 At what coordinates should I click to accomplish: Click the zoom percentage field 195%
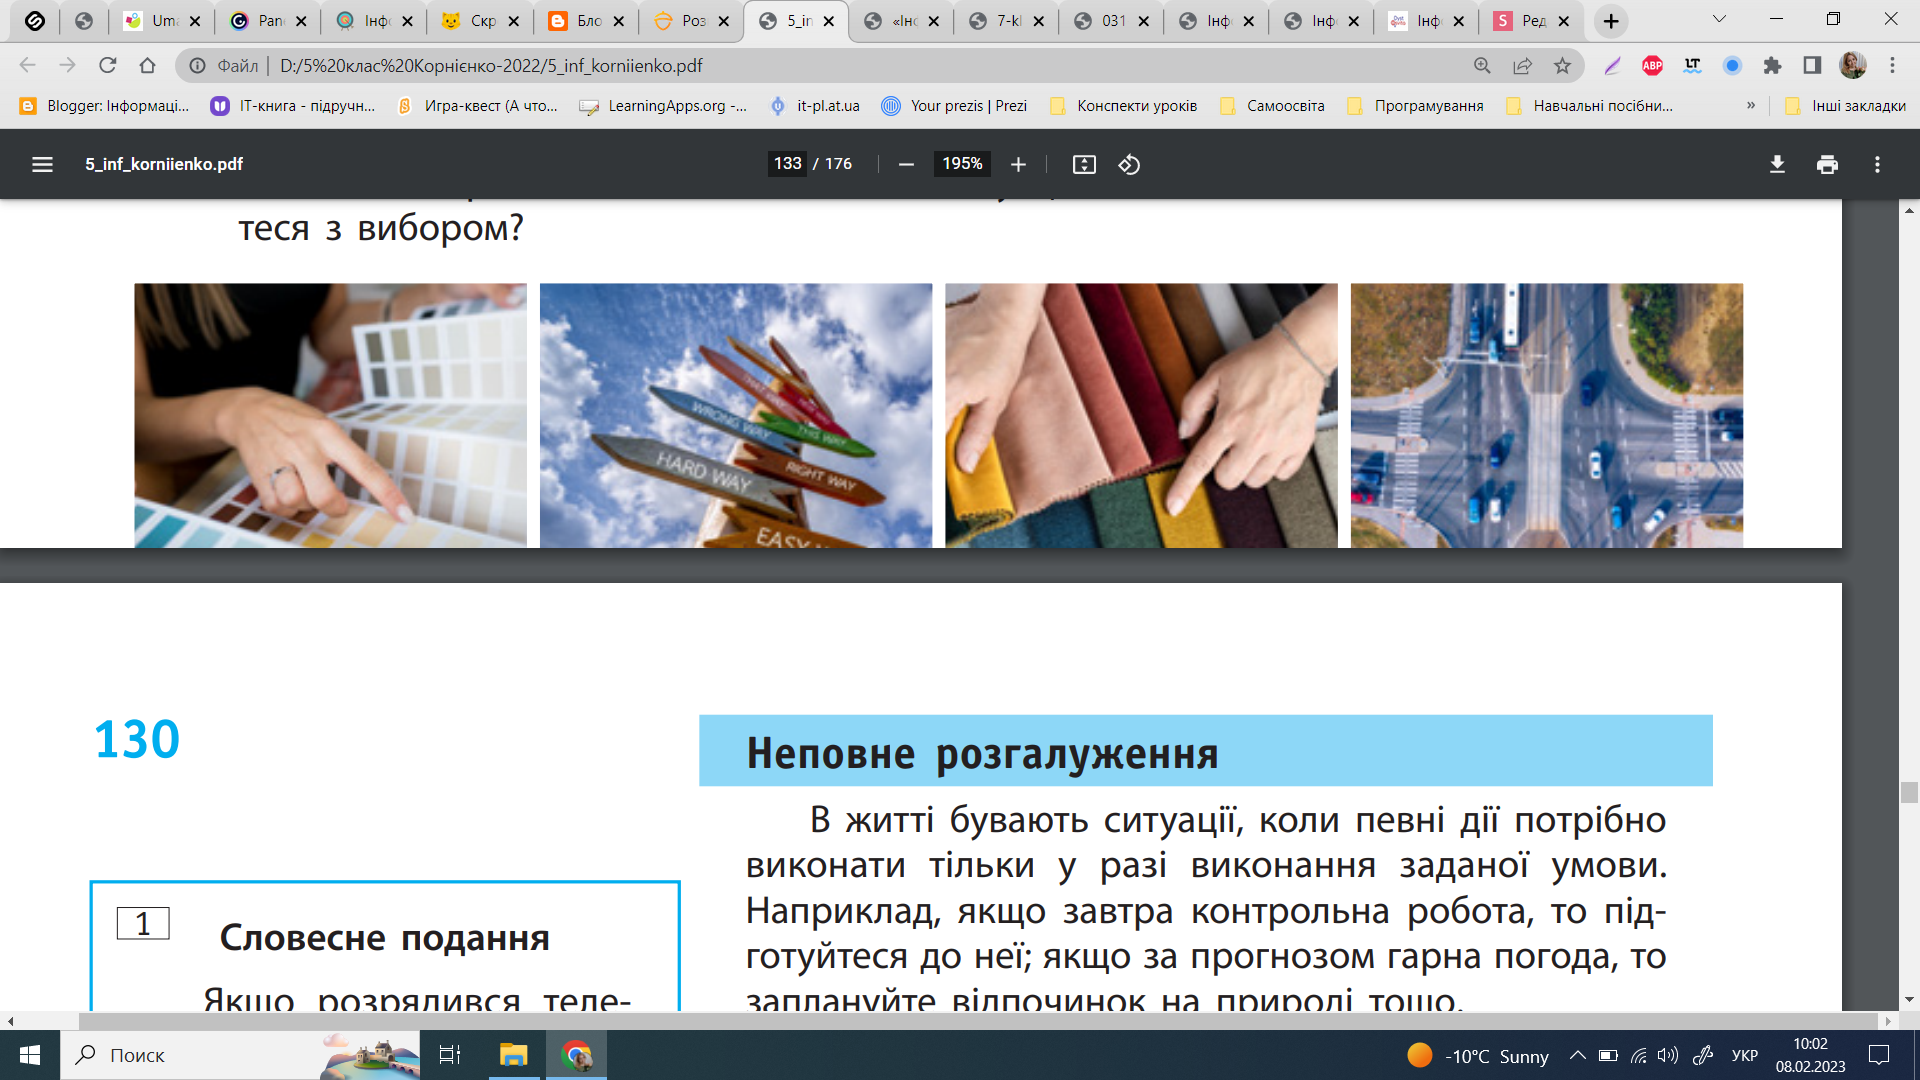click(x=962, y=164)
